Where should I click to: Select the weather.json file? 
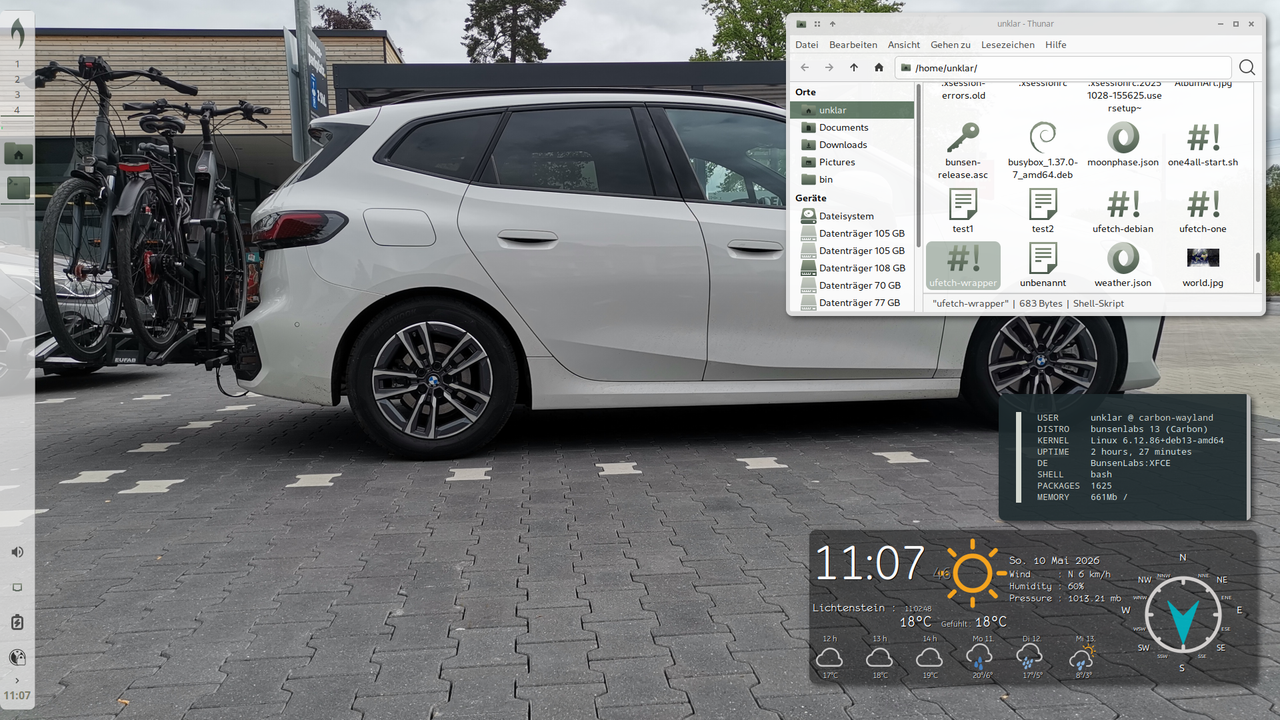click(1123, 265)
